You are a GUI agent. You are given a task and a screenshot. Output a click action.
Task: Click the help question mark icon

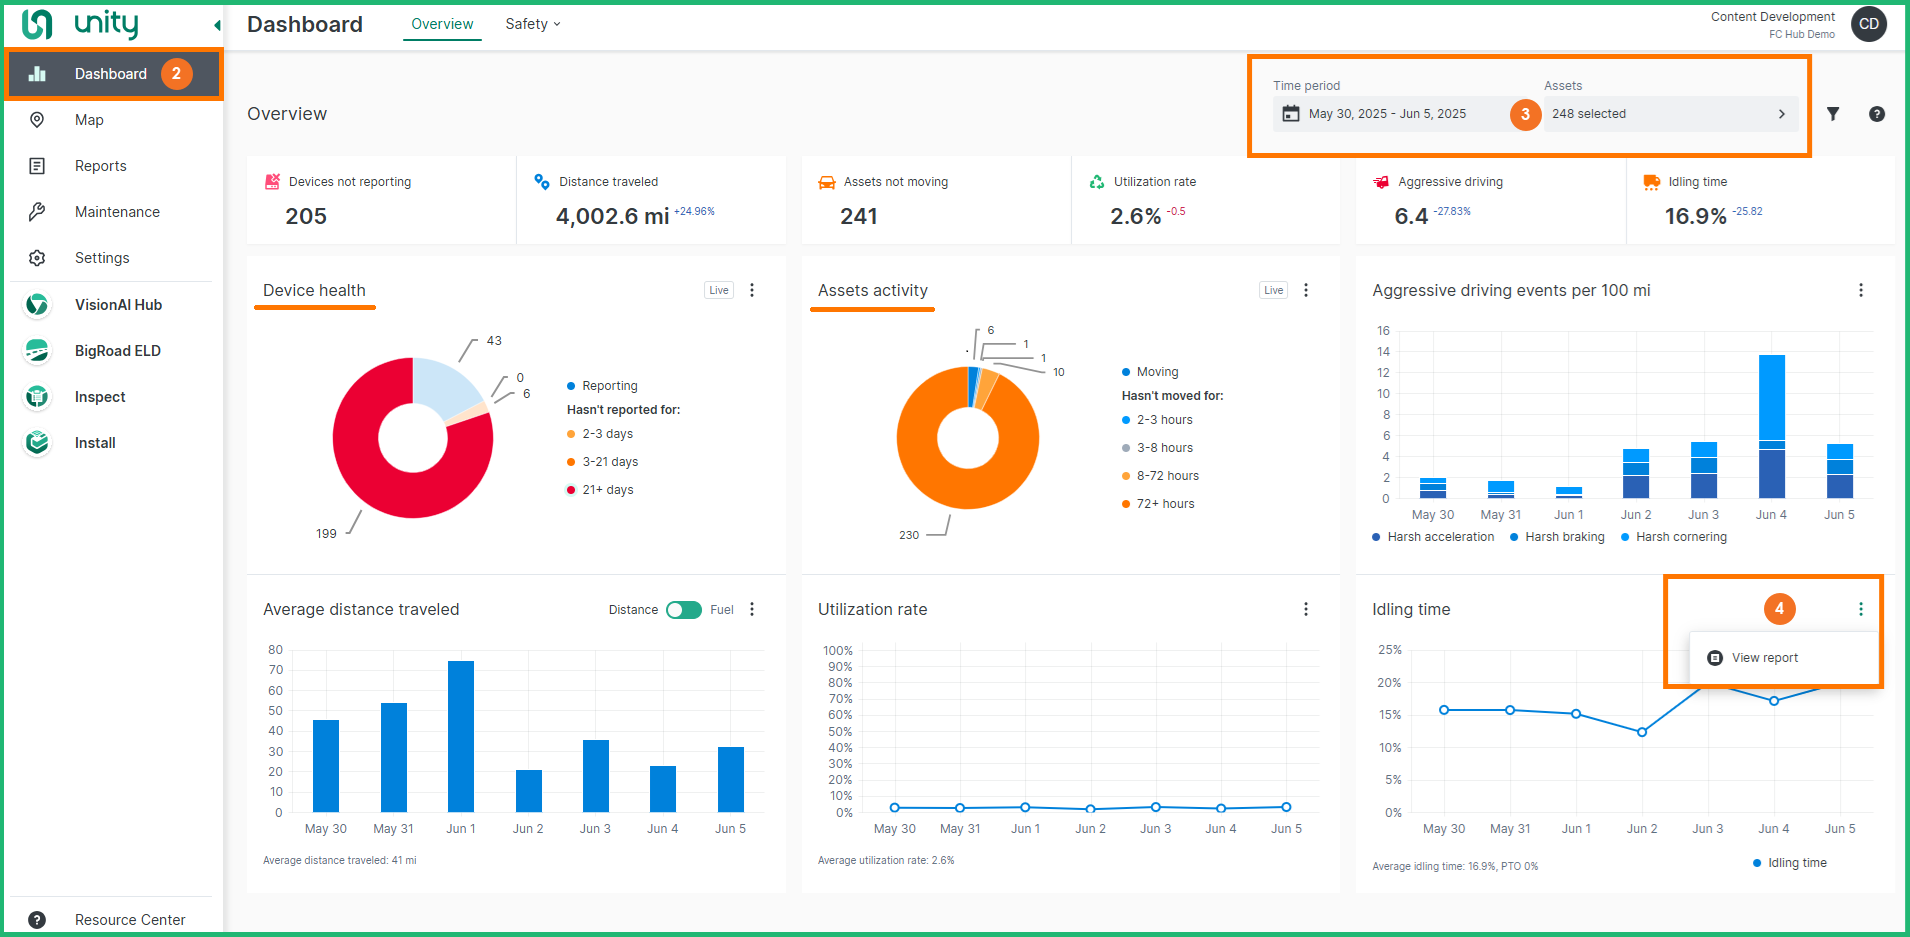1877,114
